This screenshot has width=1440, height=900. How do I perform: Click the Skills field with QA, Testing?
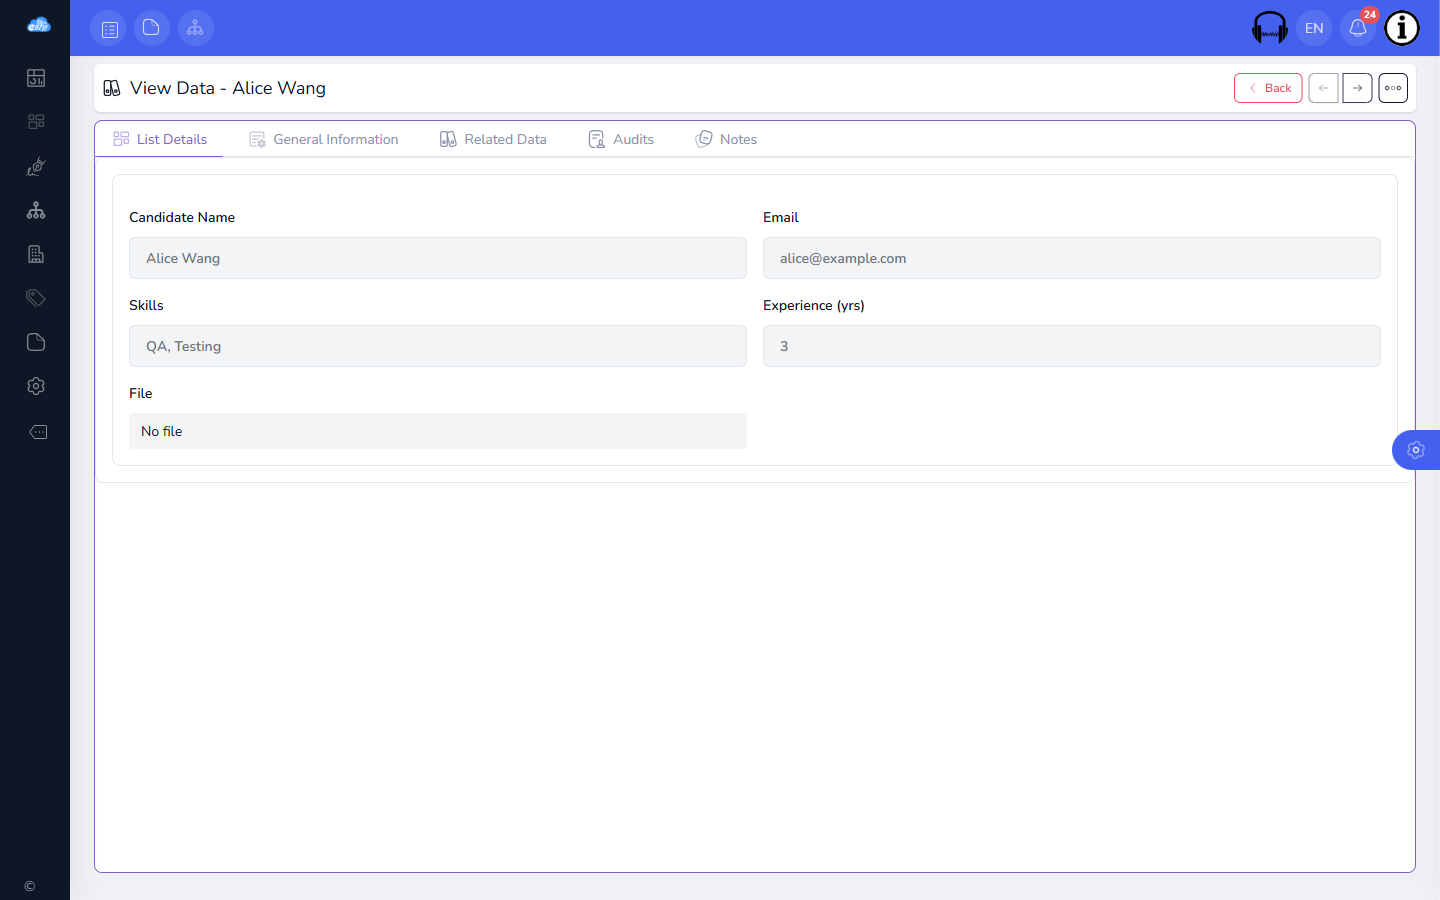(438, 346)
